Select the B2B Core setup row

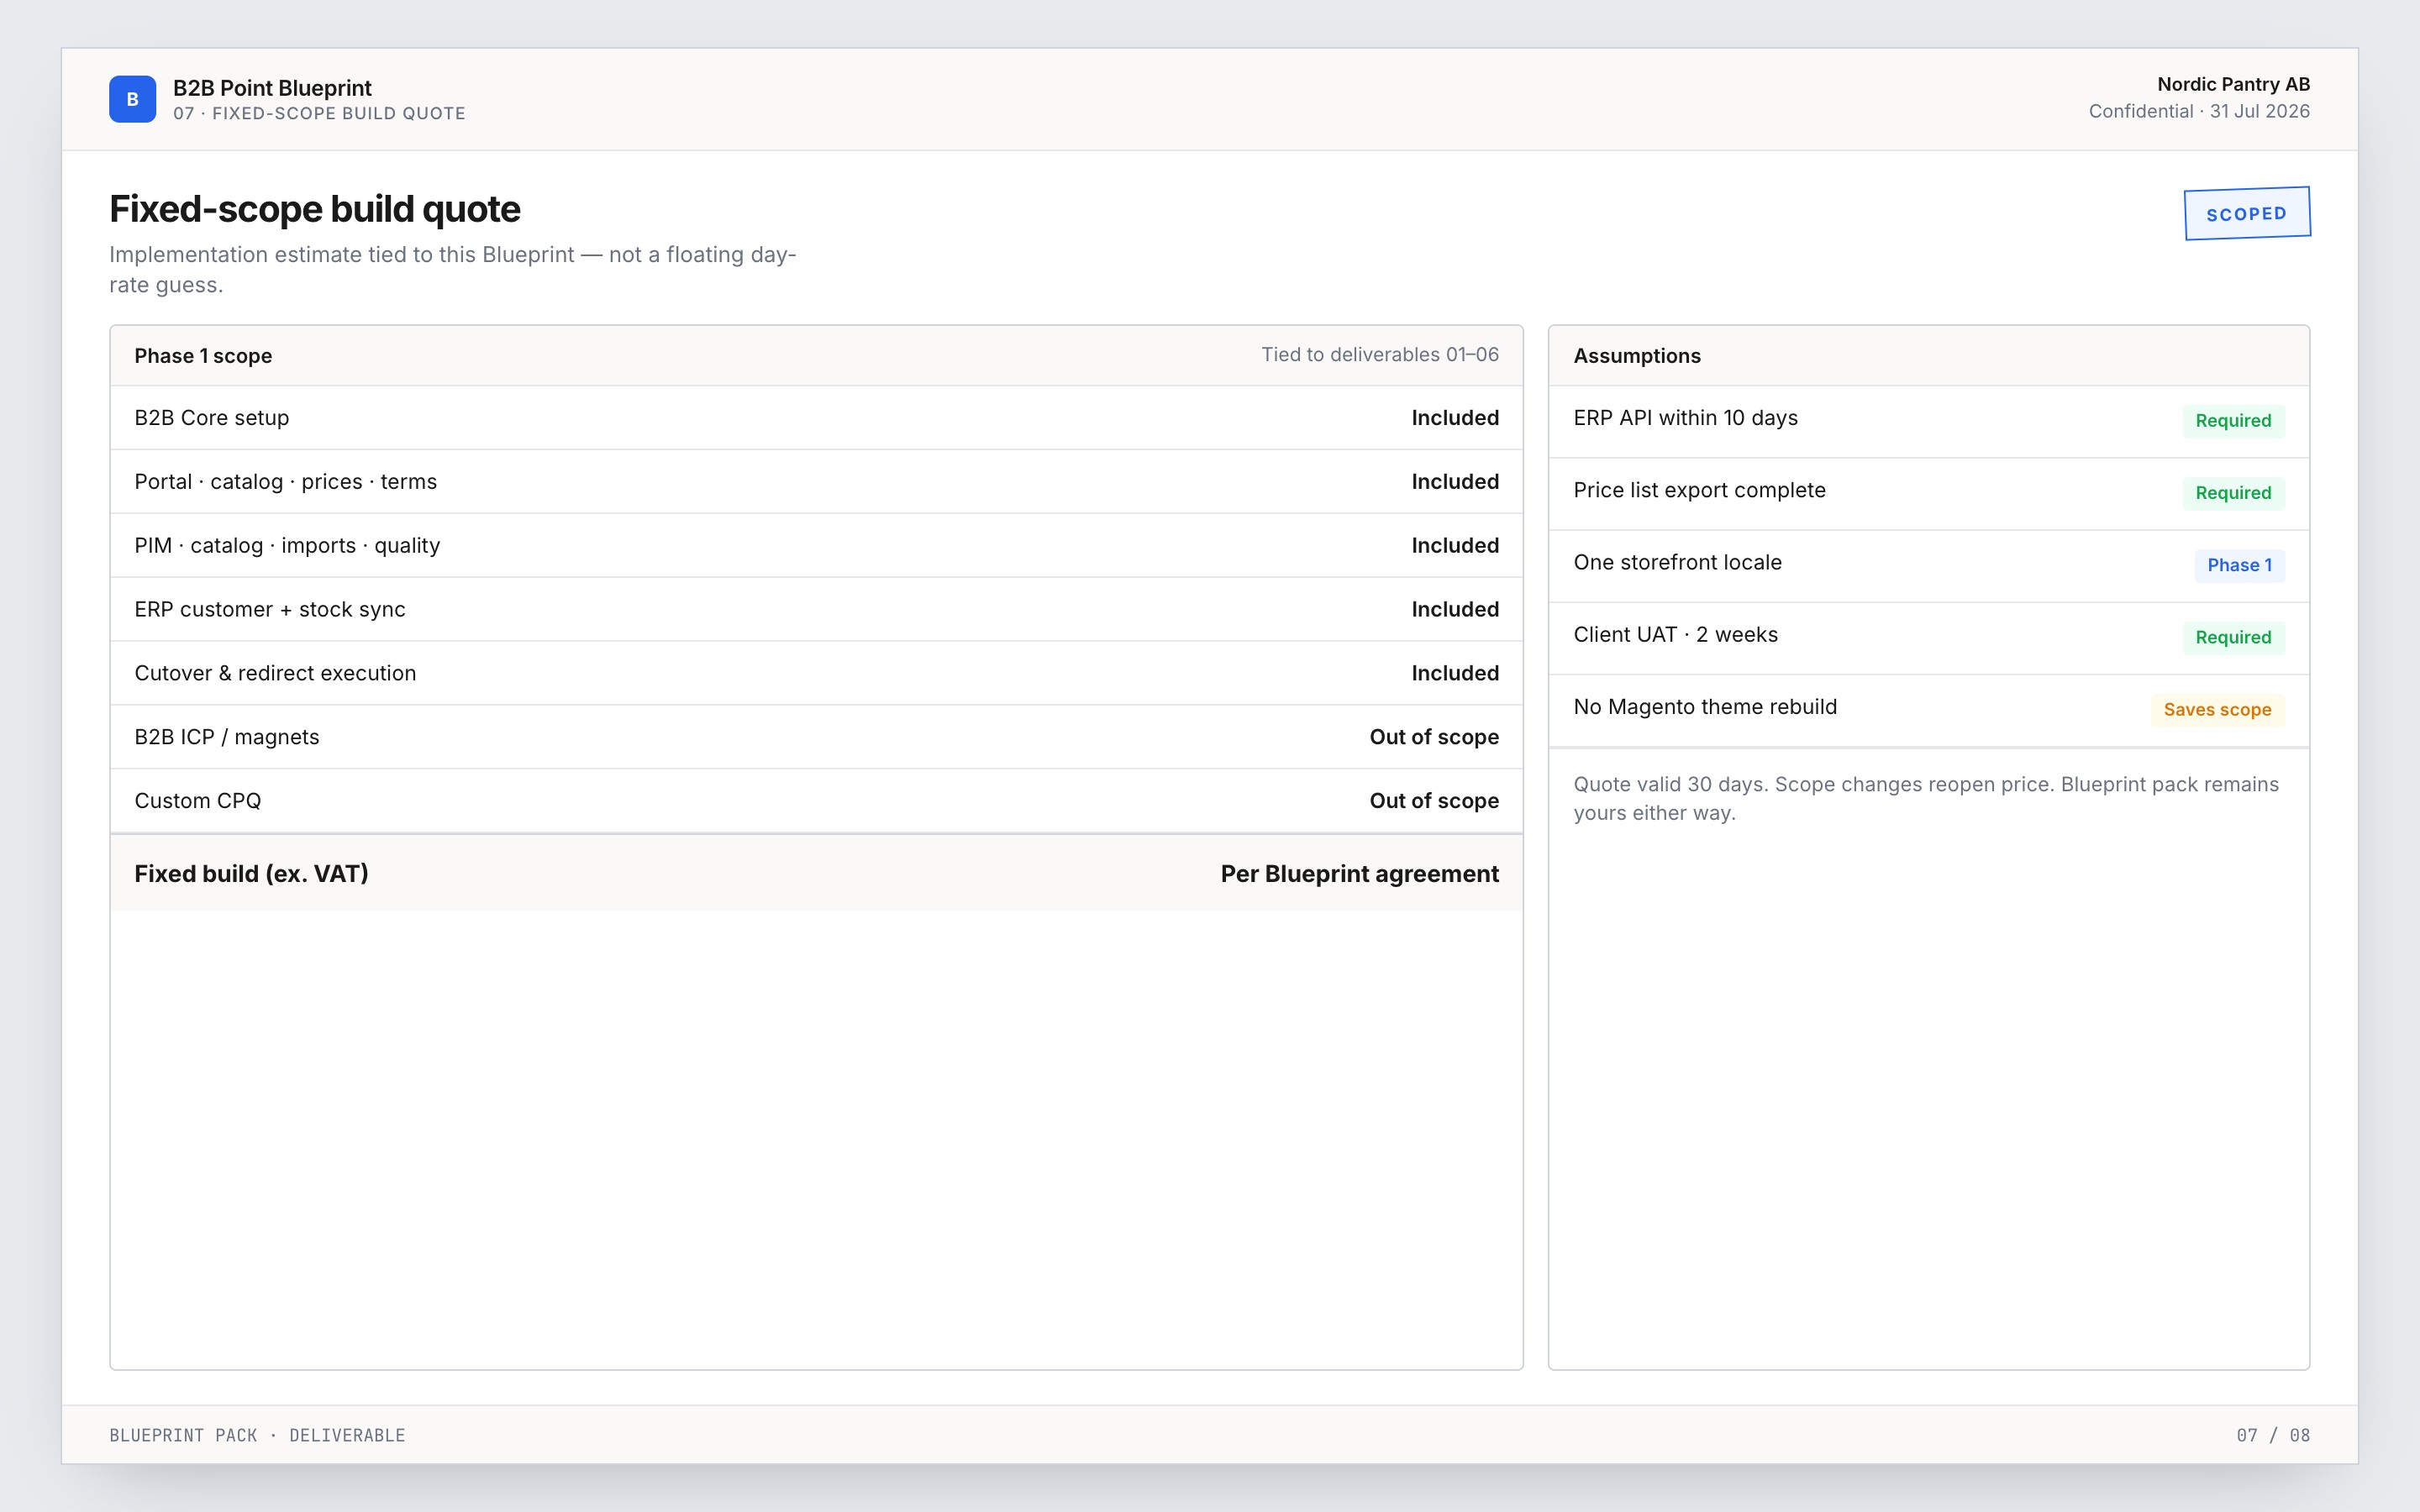(816, 418)
